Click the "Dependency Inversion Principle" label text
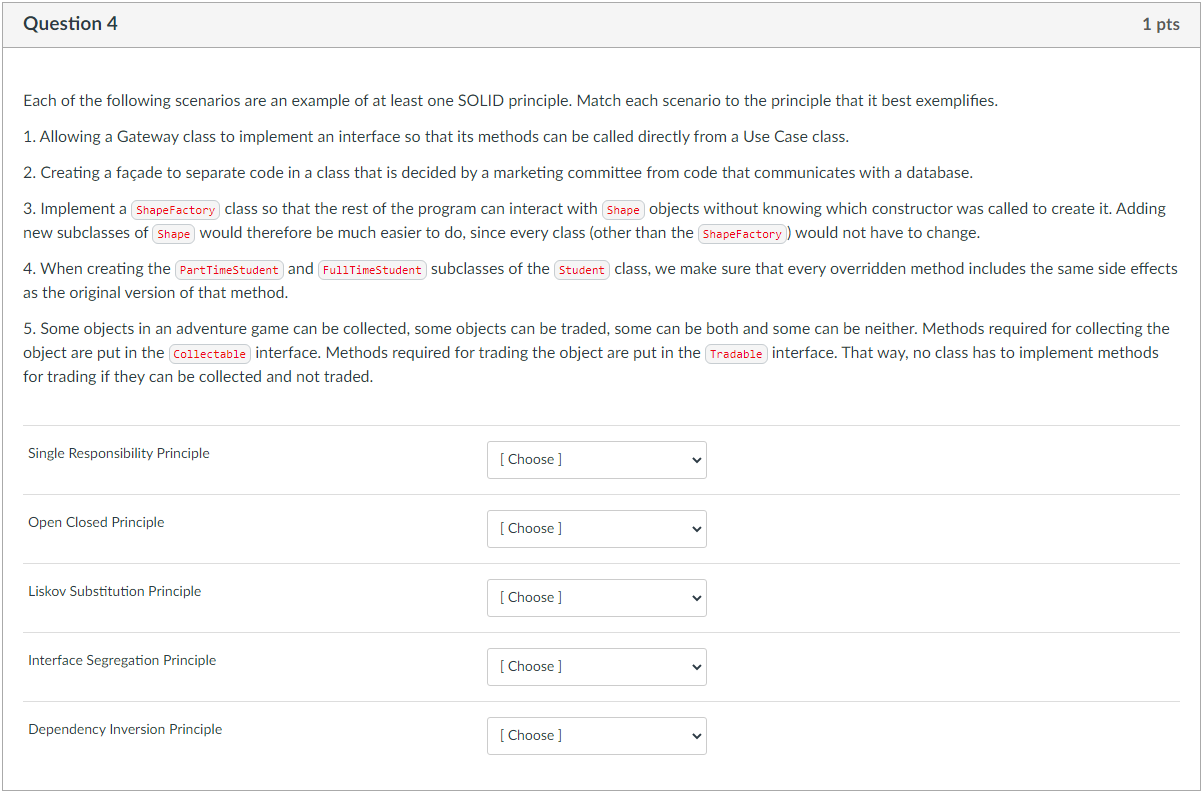 coord(125,729)
